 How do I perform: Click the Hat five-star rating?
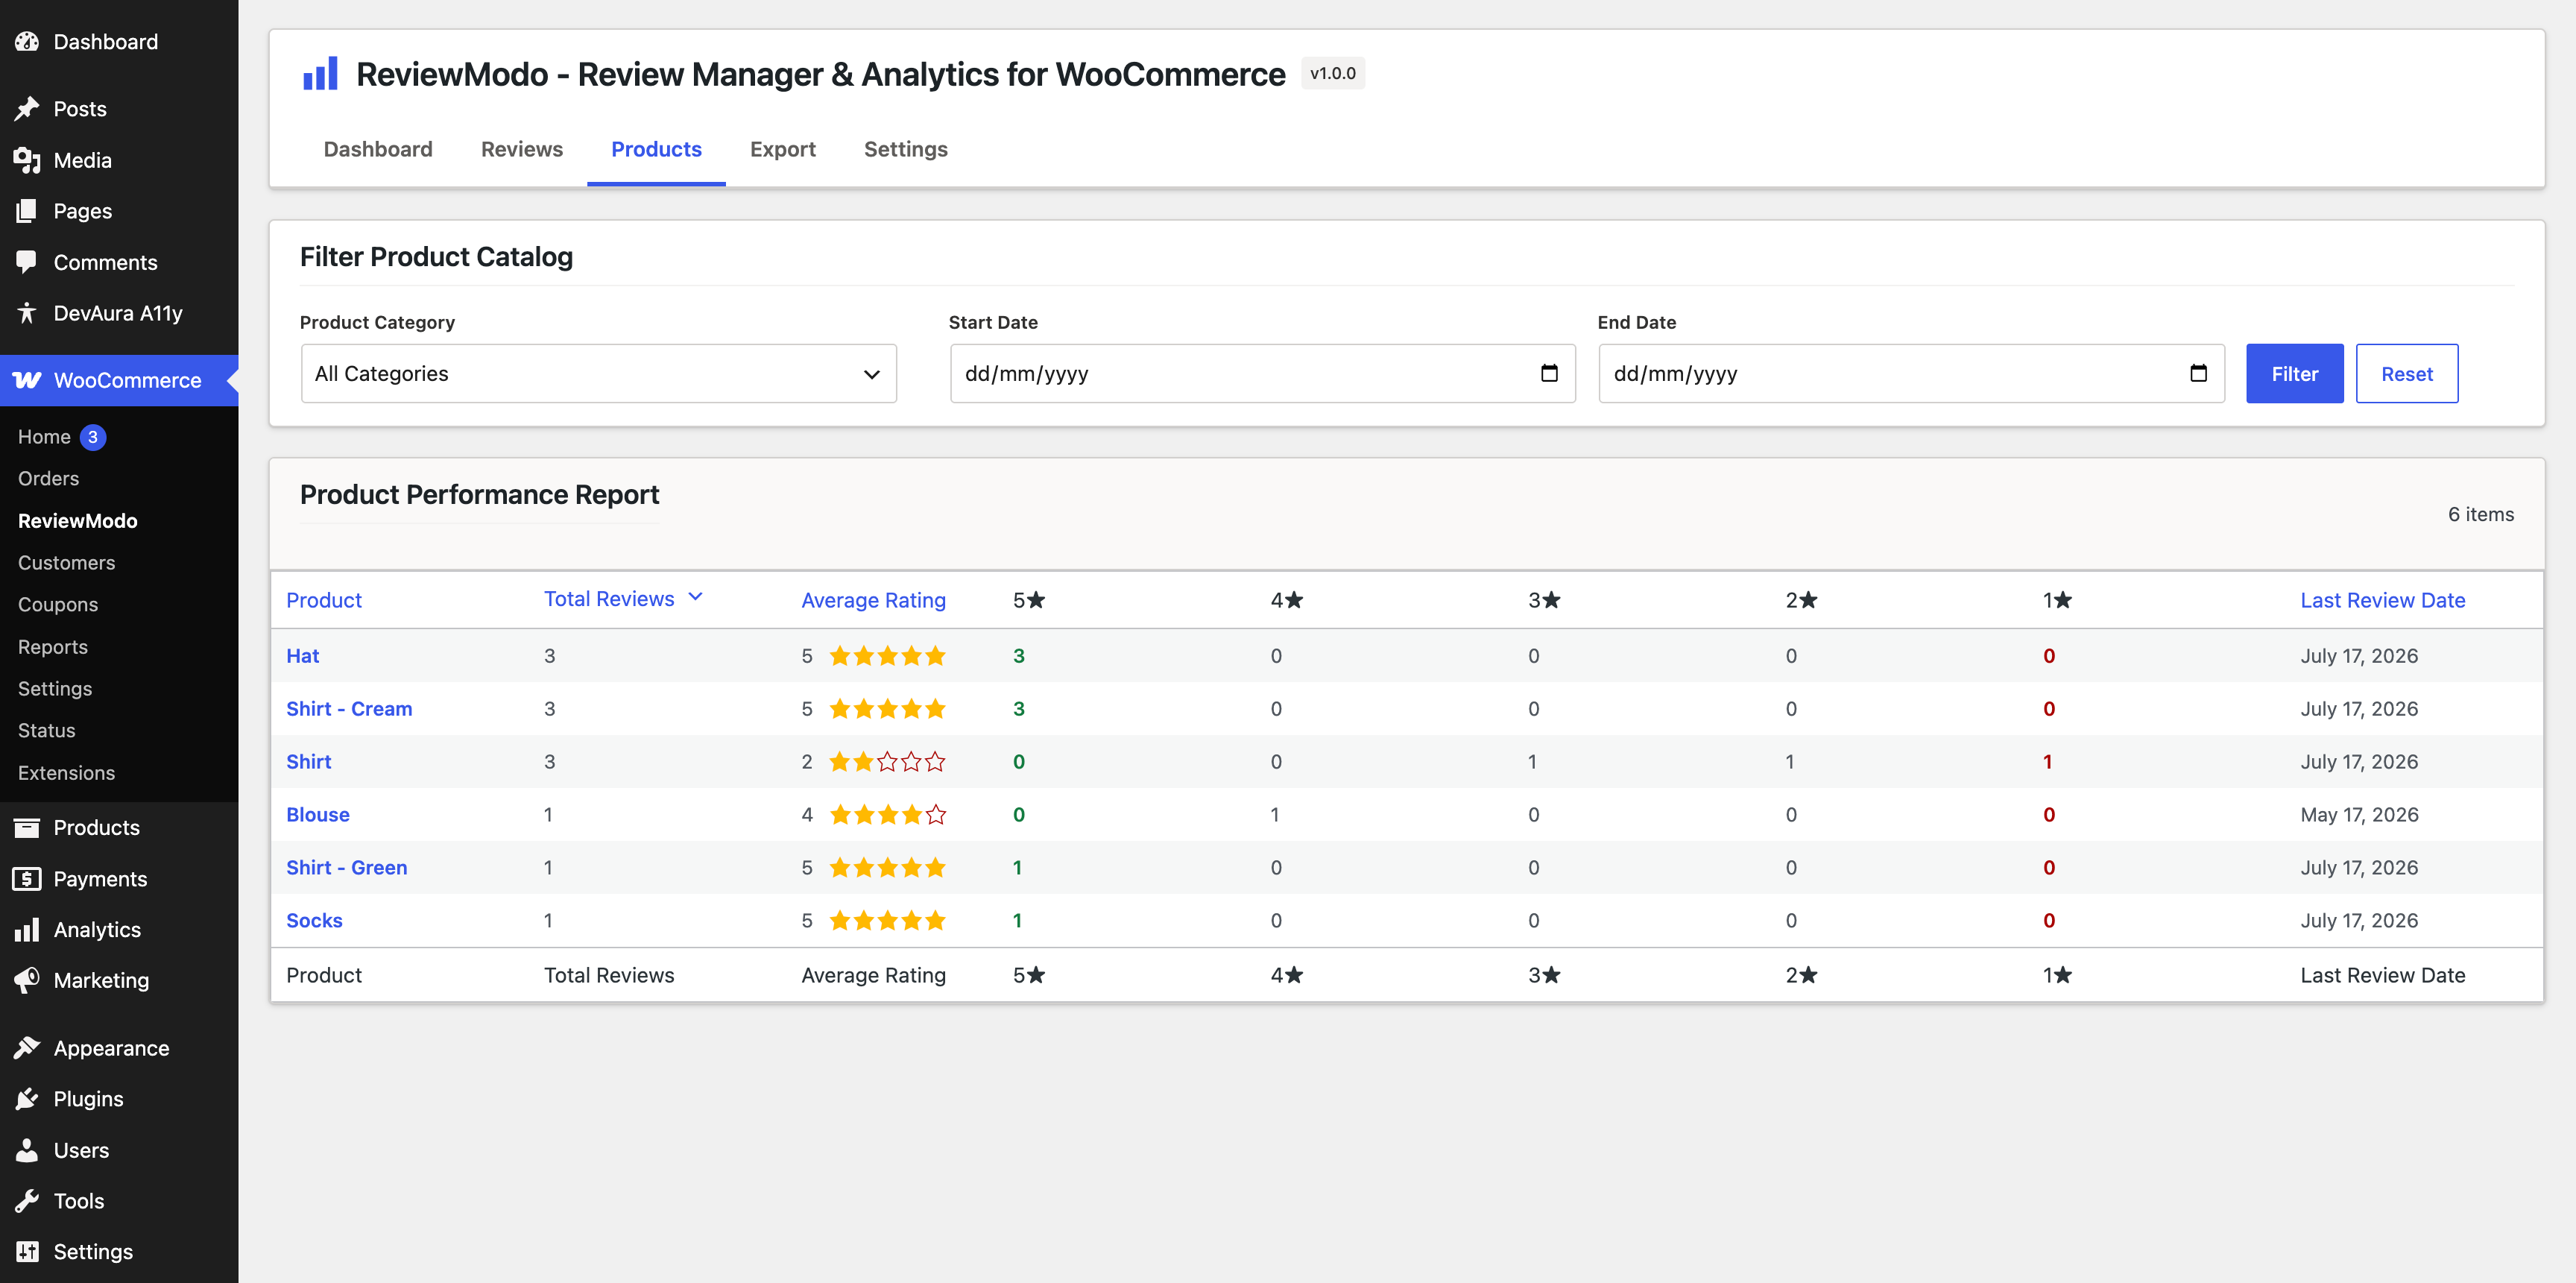[887, 656]
